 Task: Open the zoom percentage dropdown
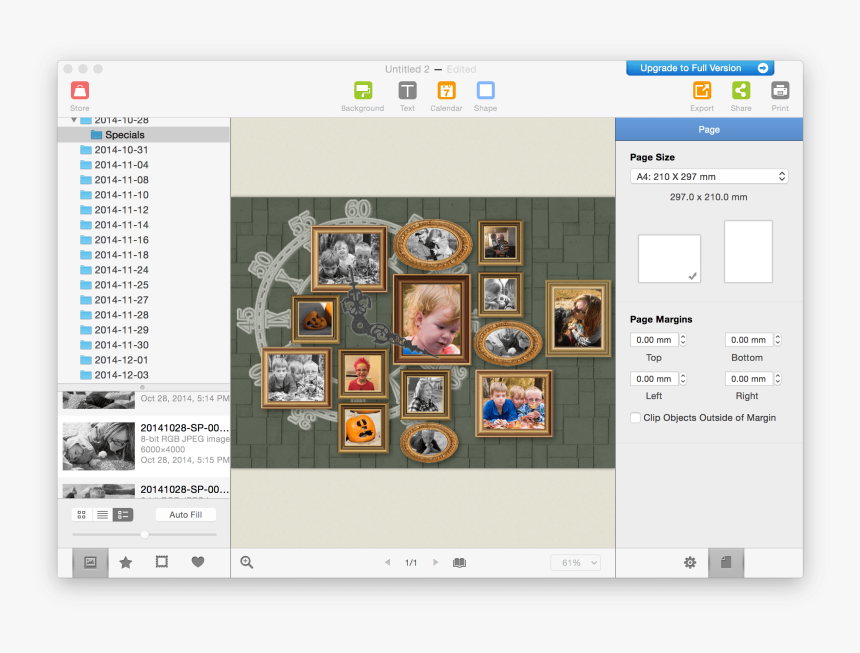pyautogui.click(x=575, y=562)
